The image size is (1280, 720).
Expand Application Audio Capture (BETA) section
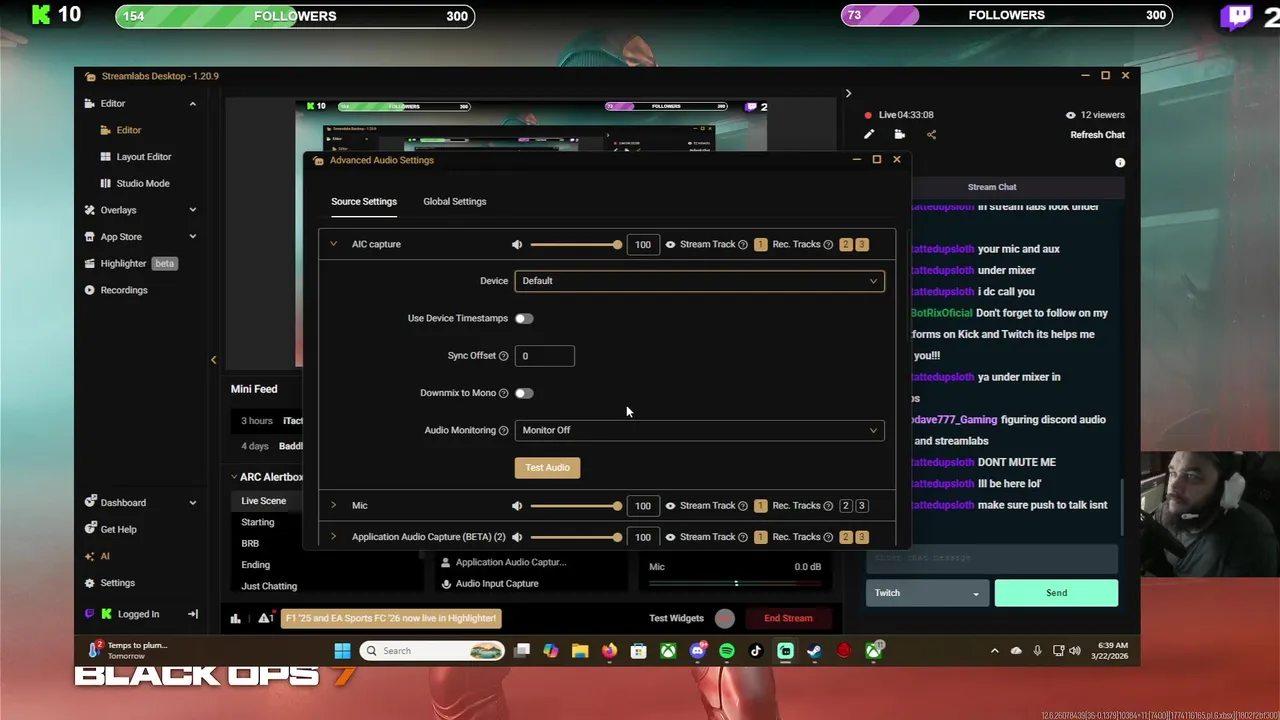(x=334, y=537)
